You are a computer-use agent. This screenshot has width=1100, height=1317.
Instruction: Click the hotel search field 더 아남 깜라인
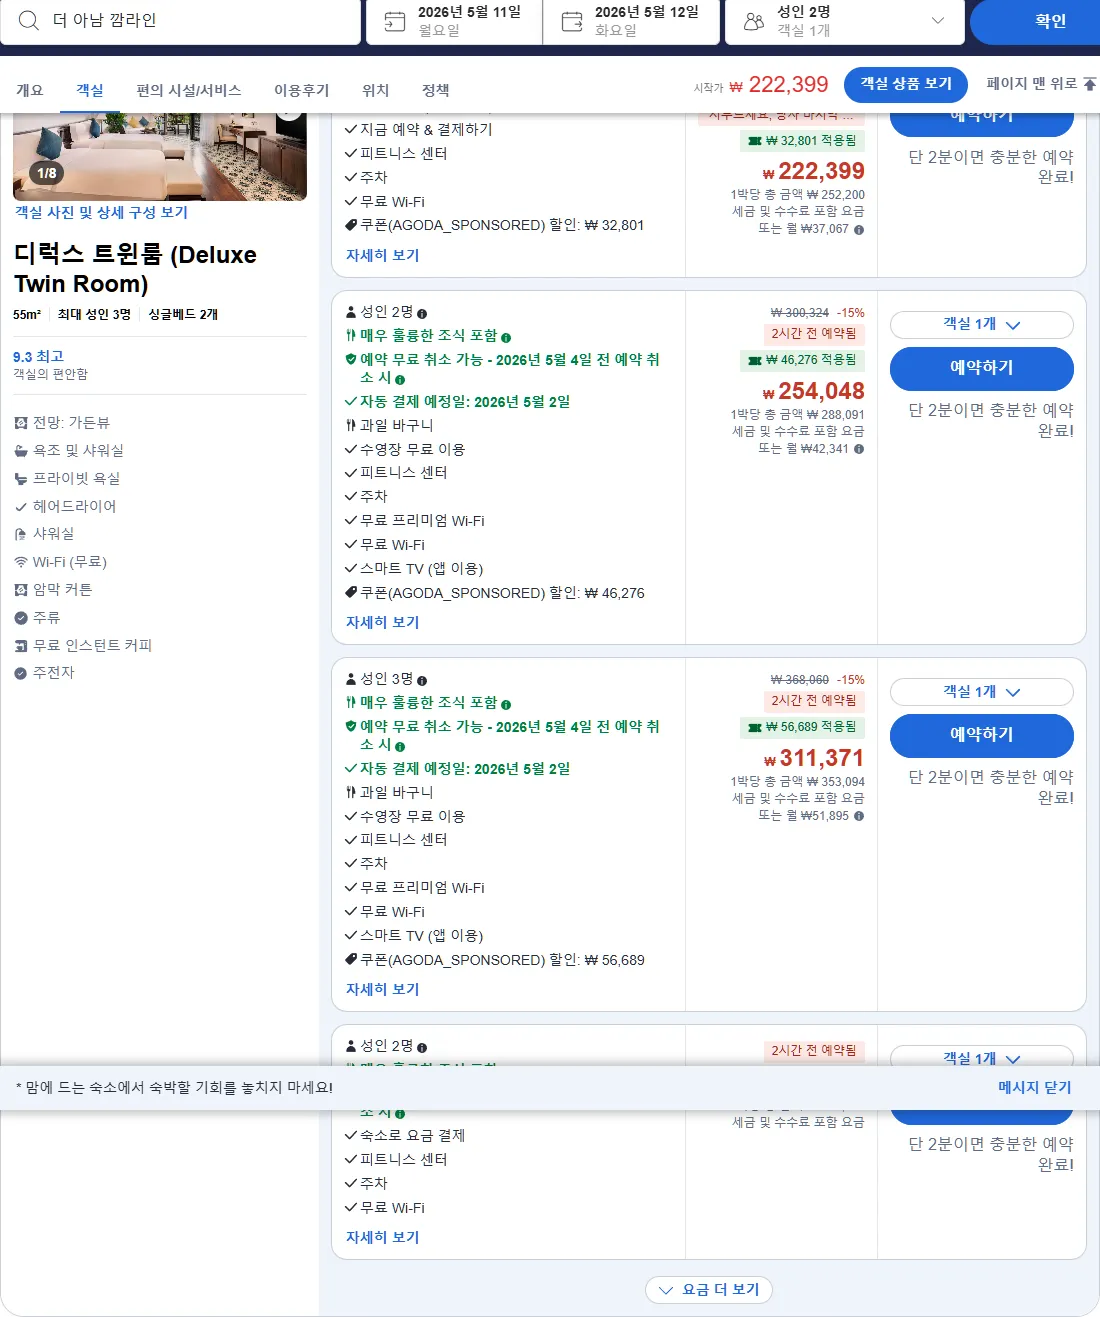point(180,21)
